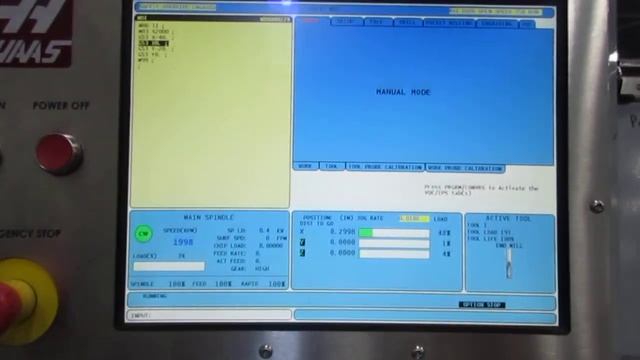Switch to the VQC tab
Image resolution: width=640 pixels, height=360 pixels.
[x=527, y=24]
